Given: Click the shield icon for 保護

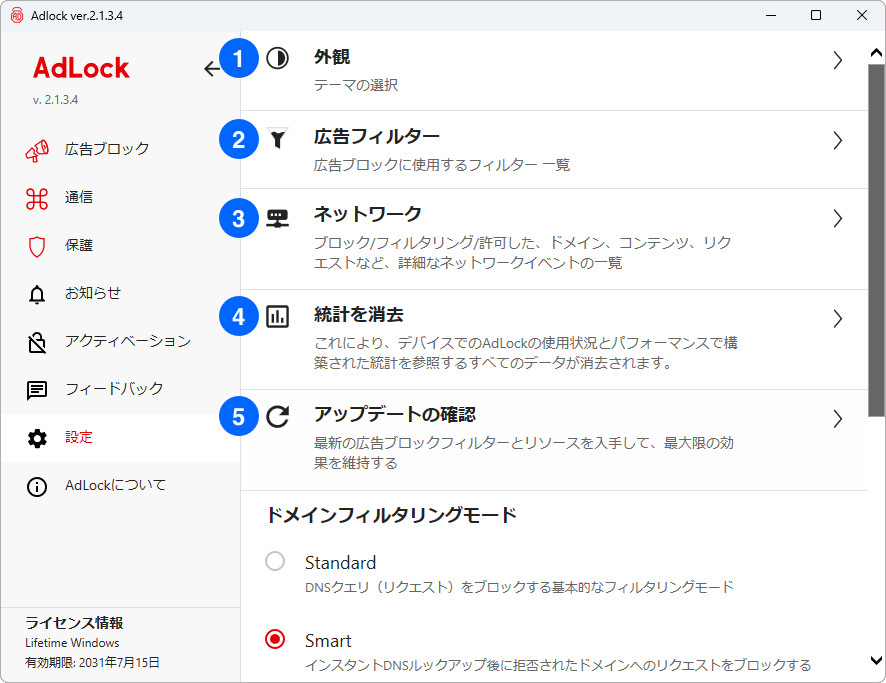Looking at the screenshot, I should pyautogui.click(x=37, y=245).
